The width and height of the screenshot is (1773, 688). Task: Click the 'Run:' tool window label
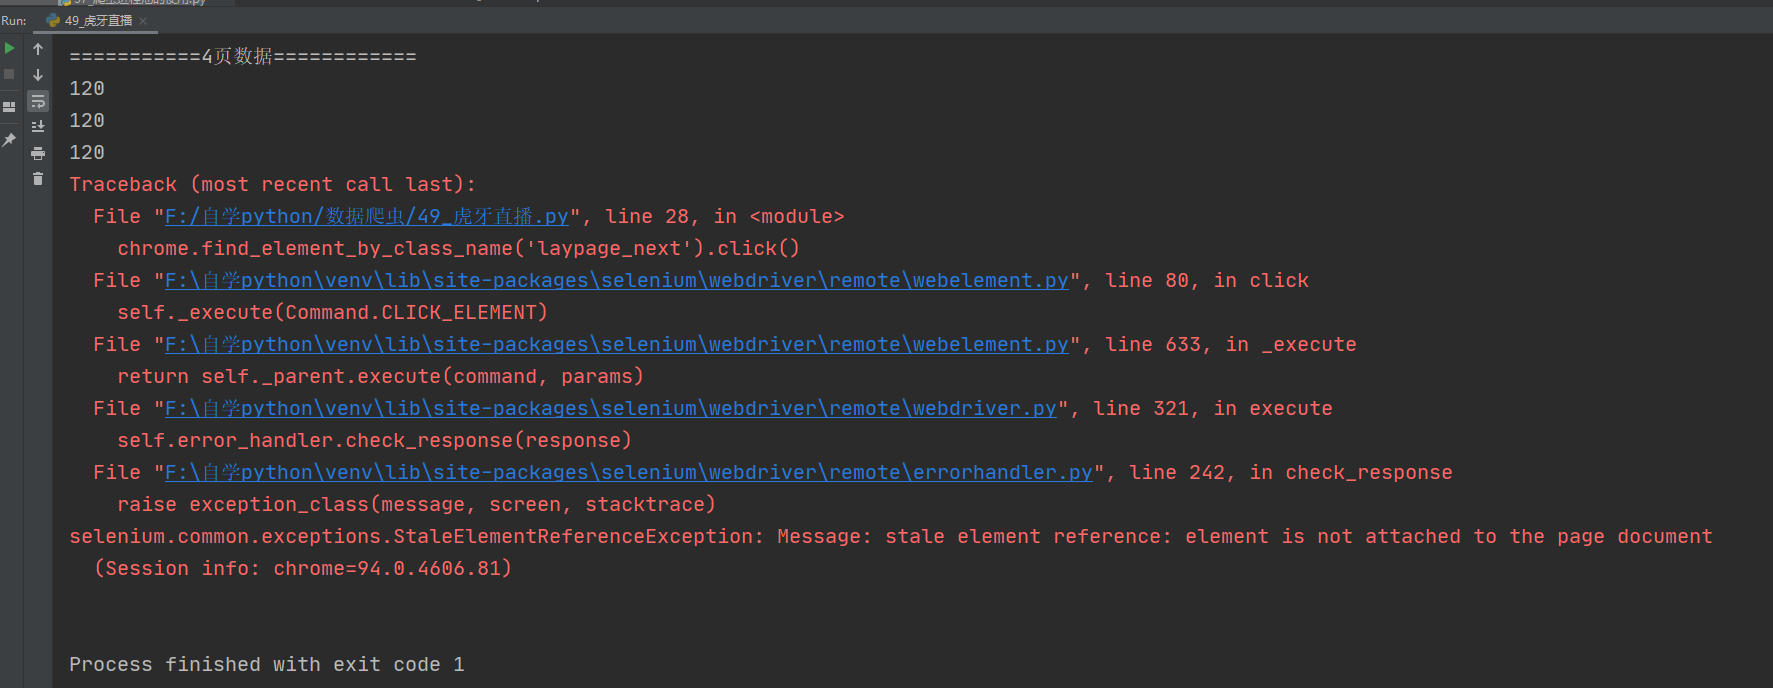click(14, 21)
